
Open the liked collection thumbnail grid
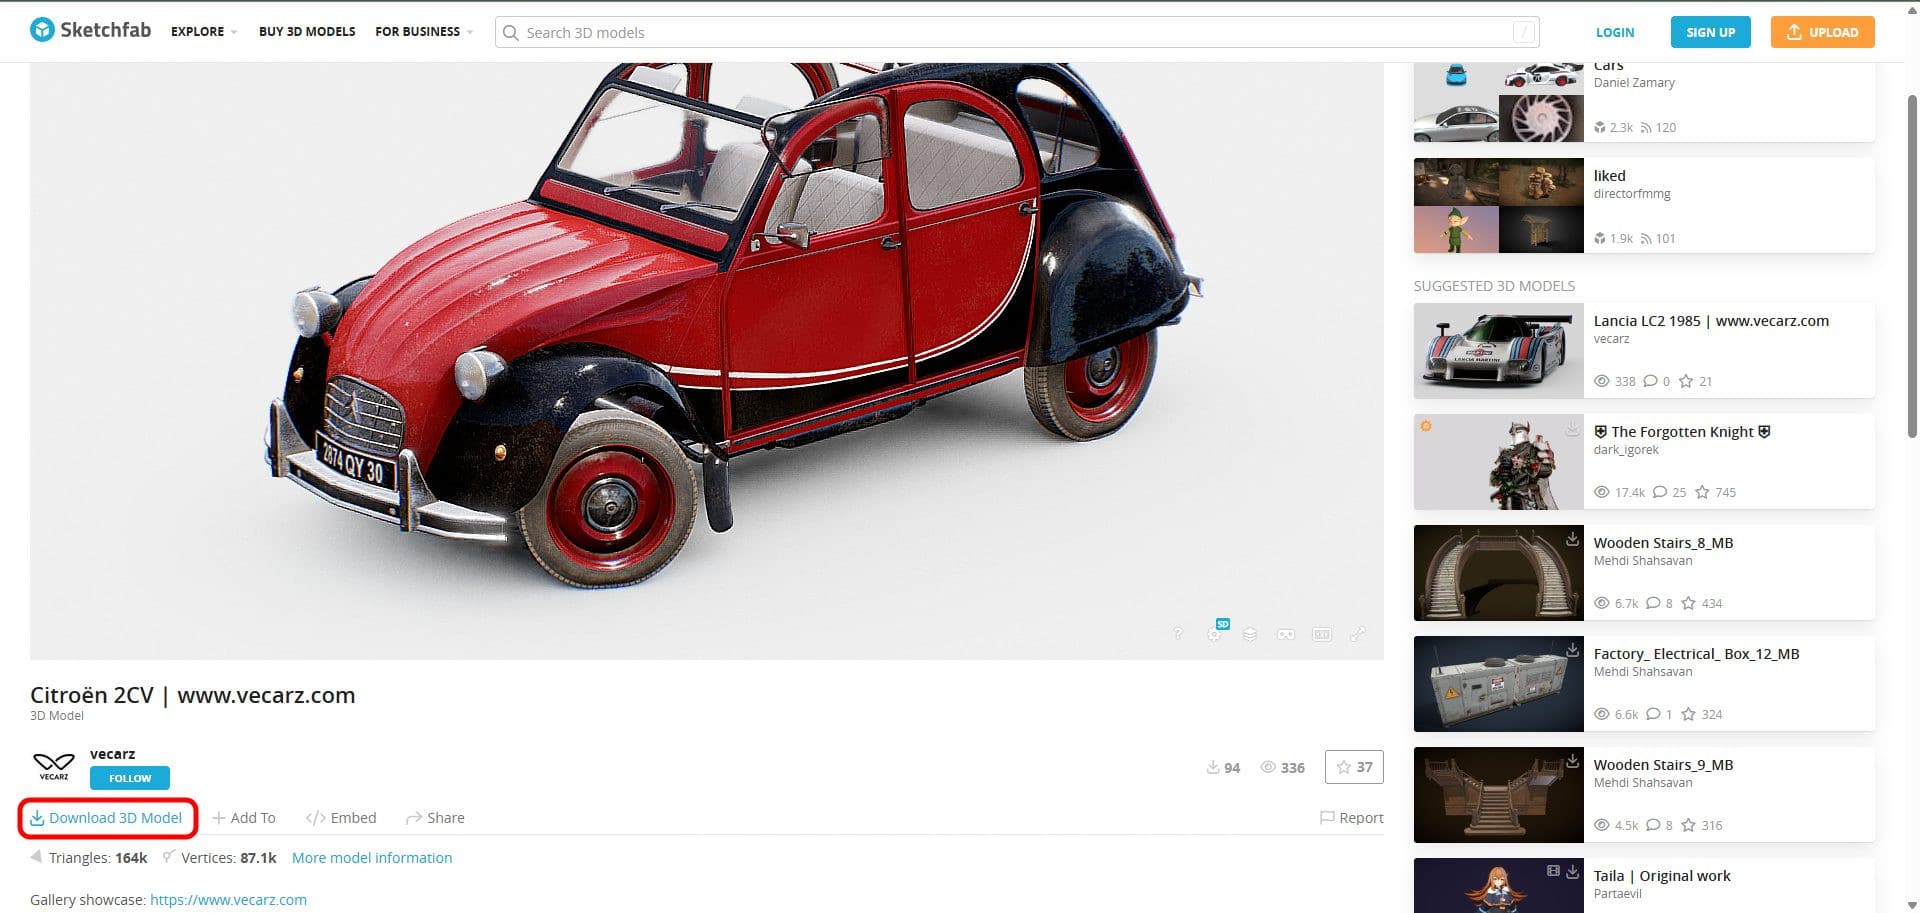click(x=1499, y=205)
